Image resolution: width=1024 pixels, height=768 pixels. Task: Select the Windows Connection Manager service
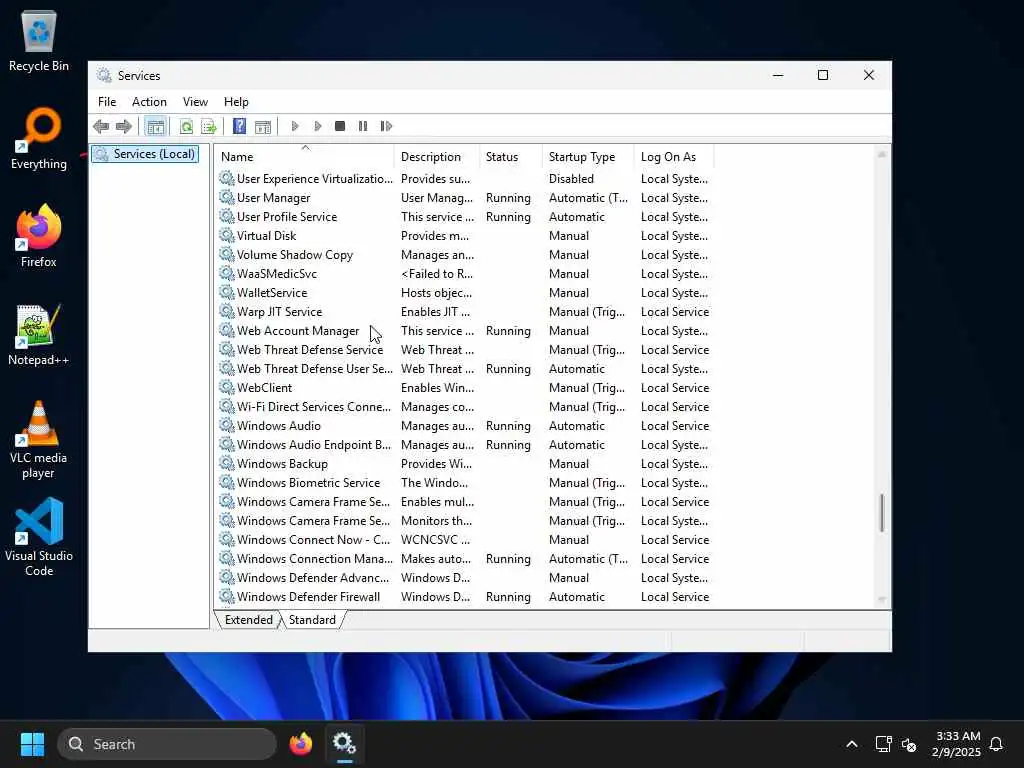[464, 559]
